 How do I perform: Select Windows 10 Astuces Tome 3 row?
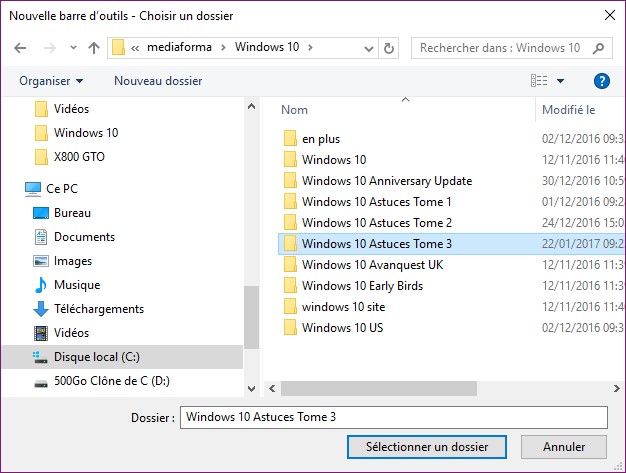pos(452,244)
